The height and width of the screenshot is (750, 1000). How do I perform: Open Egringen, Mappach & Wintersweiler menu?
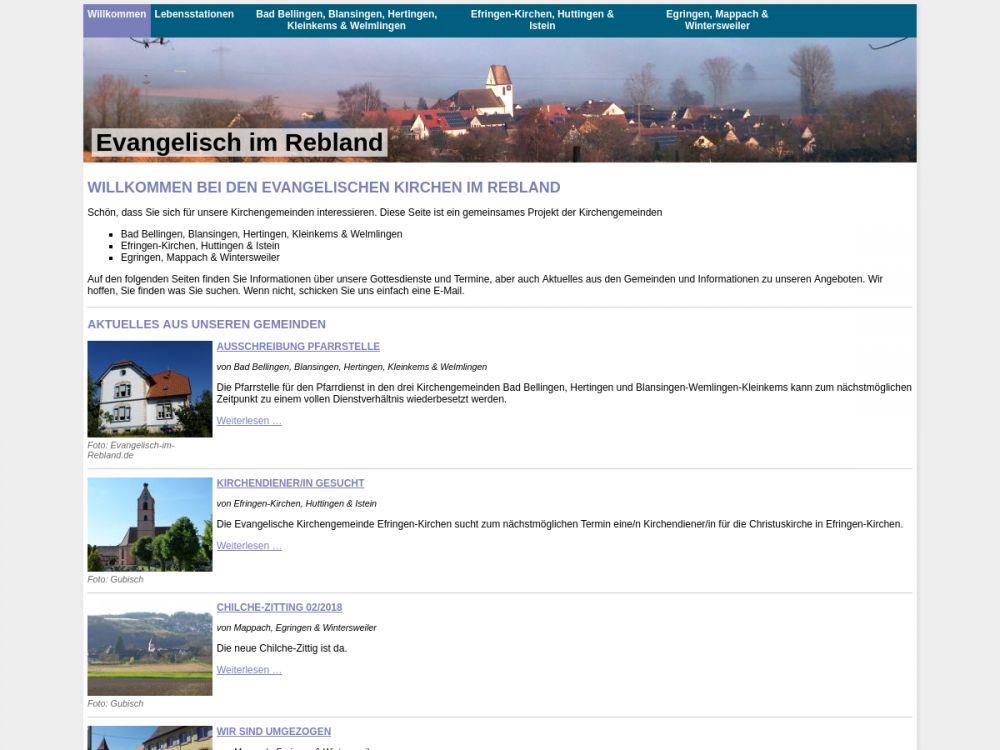717,20
